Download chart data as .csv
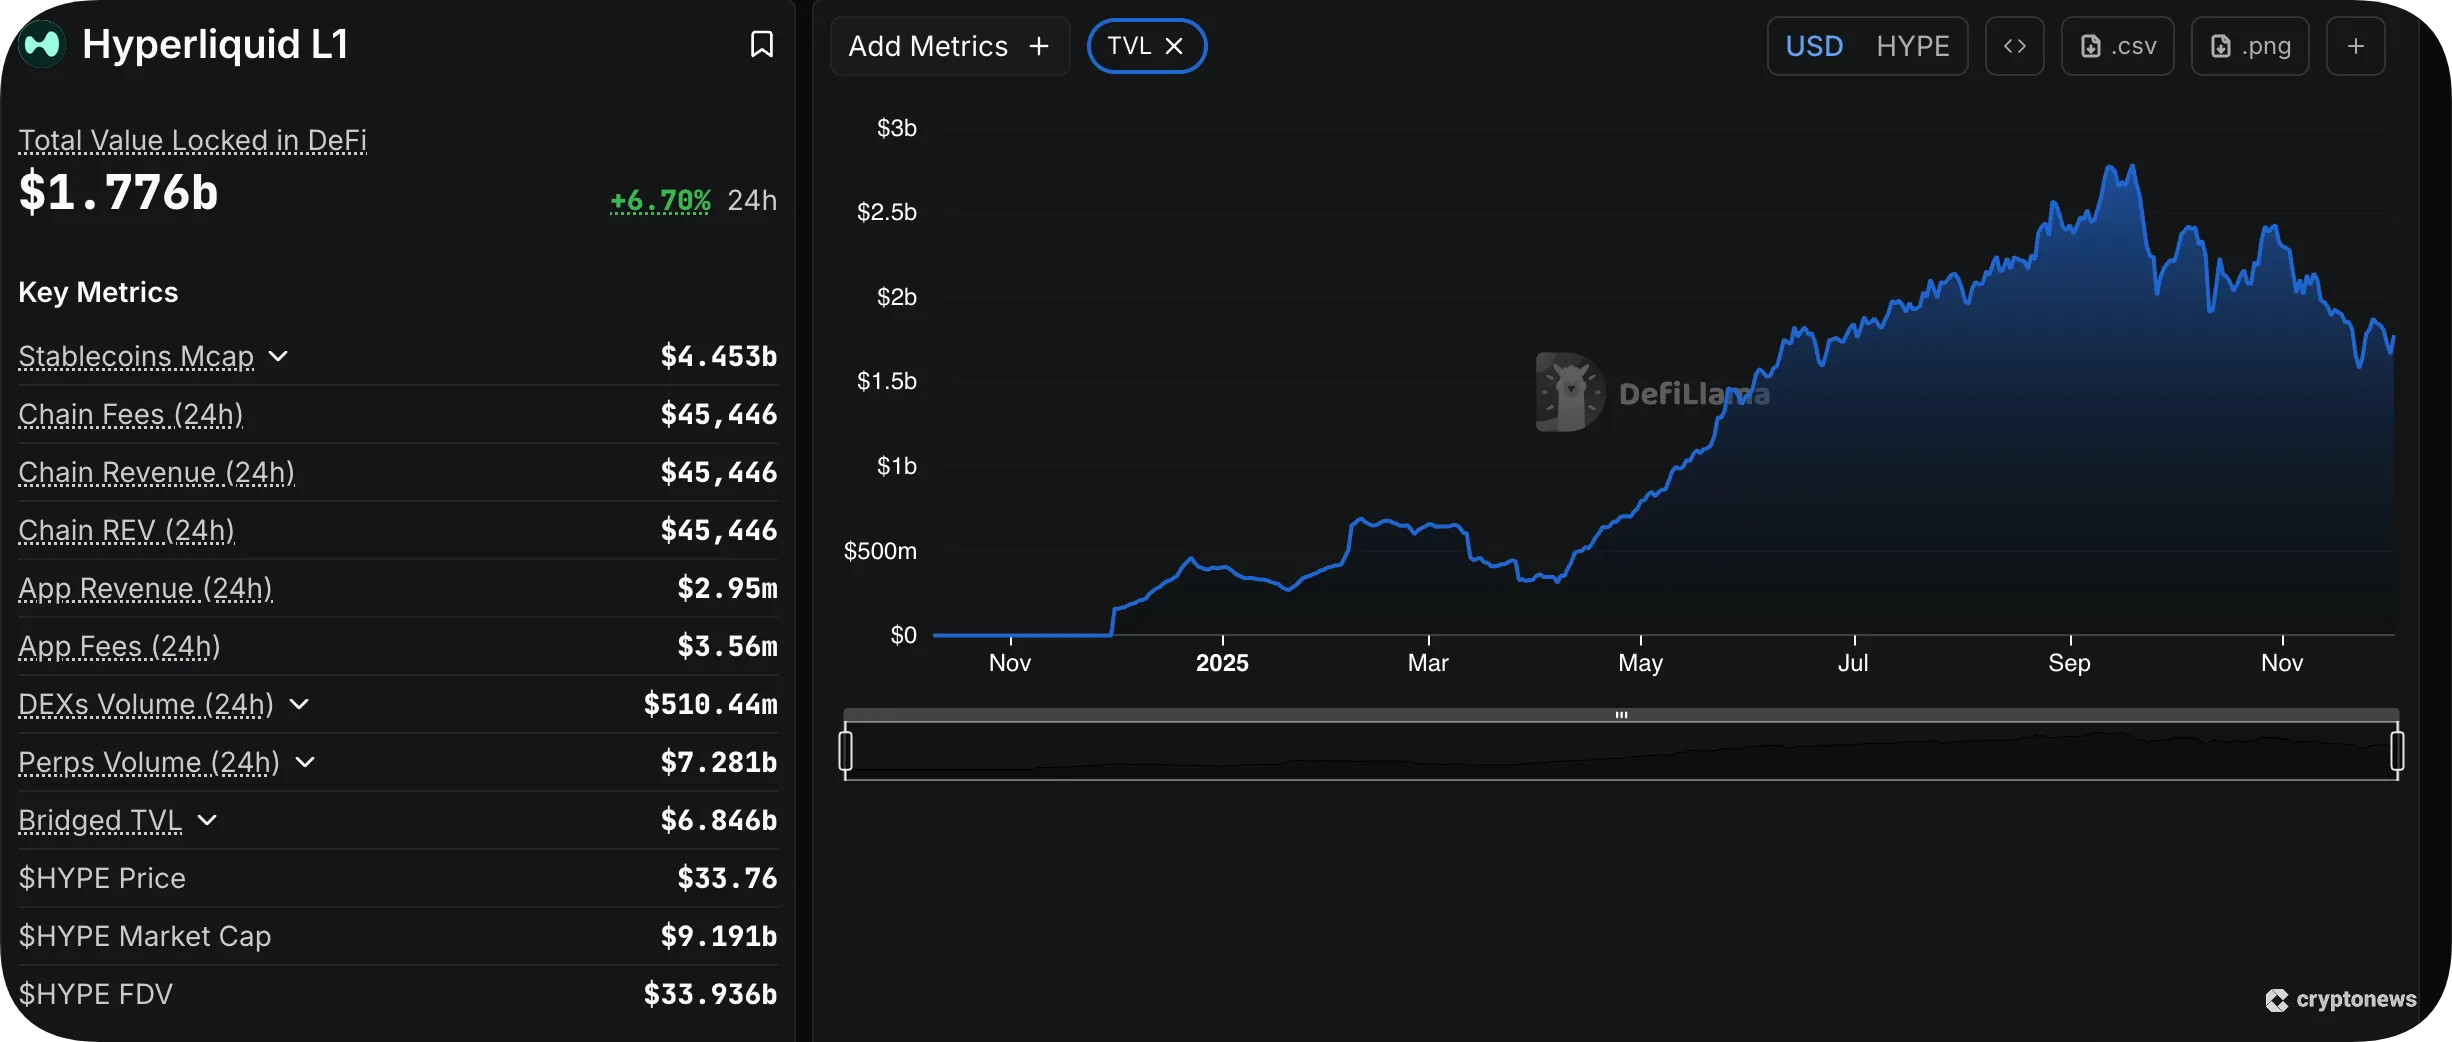Screen dimensions: 2452x1042 point(2117,46)
